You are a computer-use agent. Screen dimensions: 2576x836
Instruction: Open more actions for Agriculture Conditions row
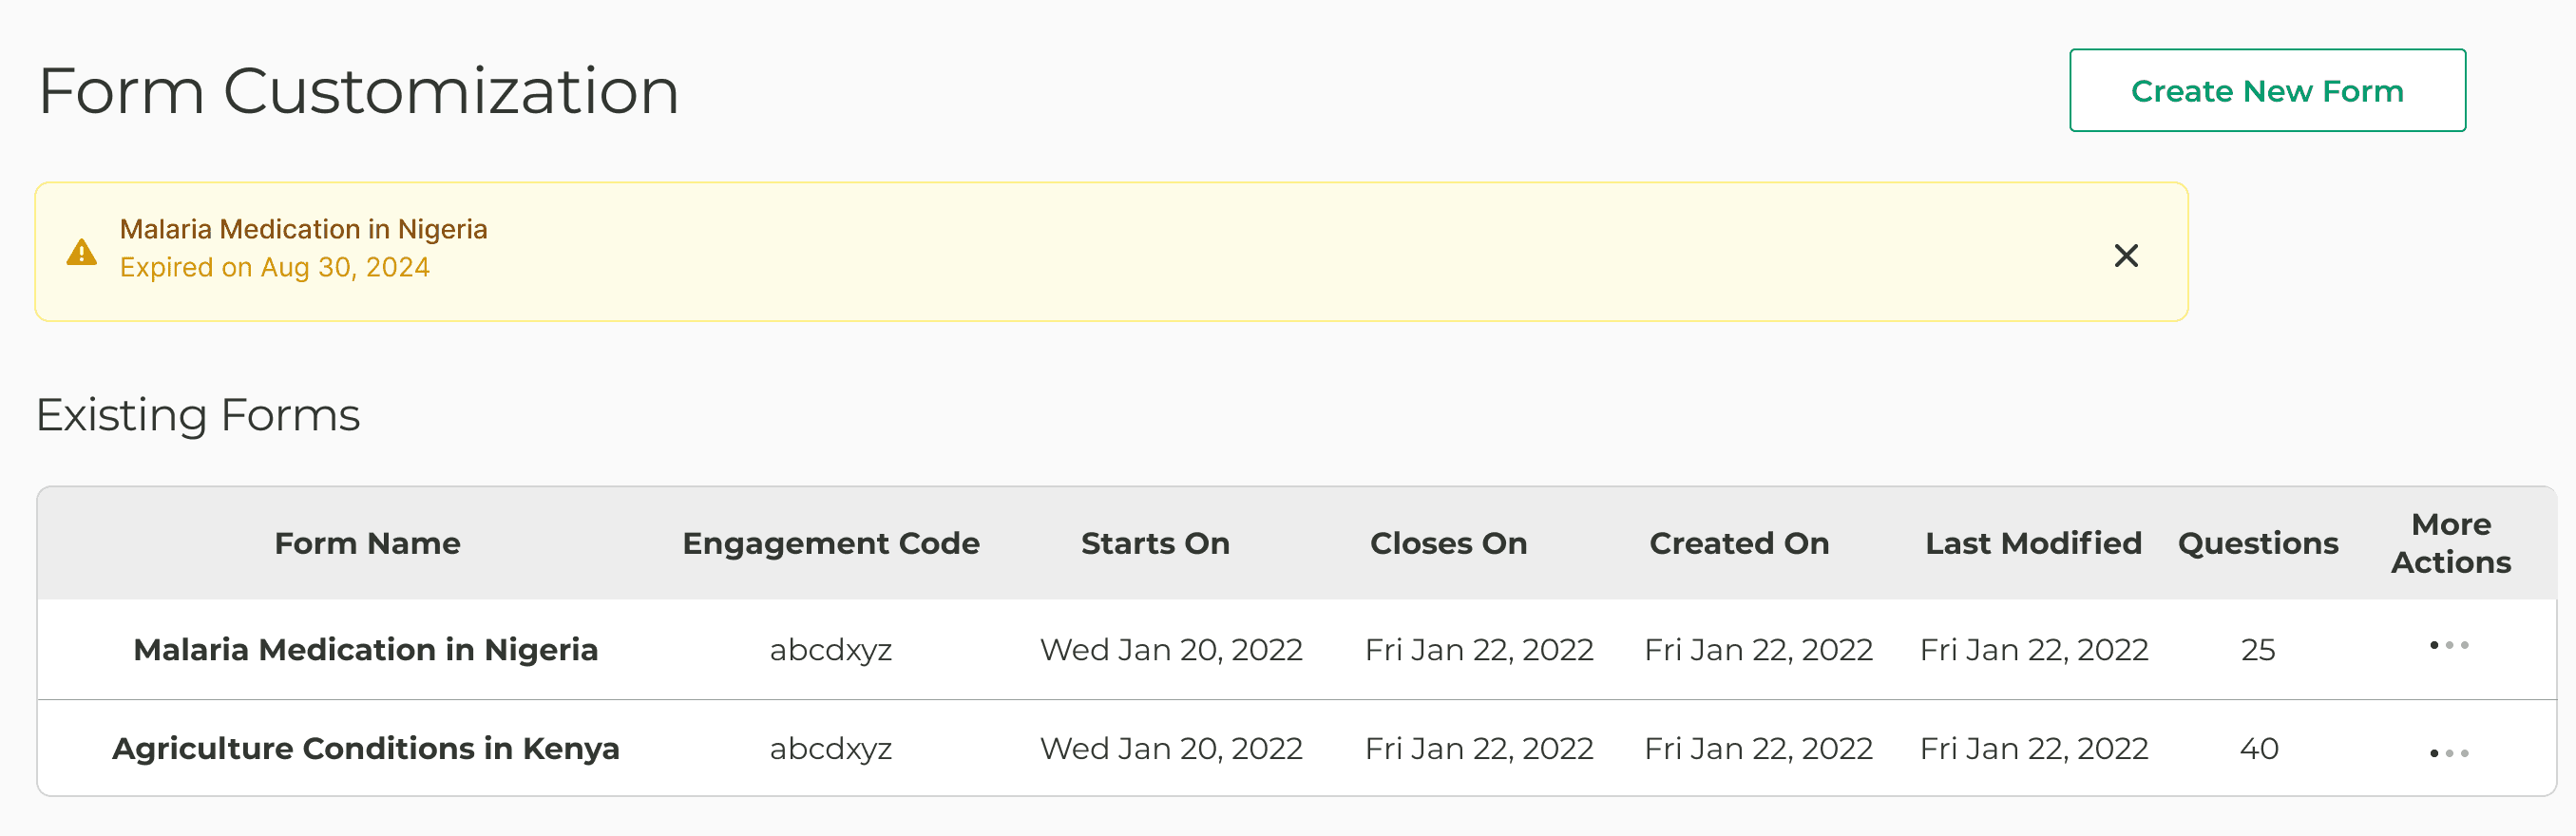pyautogui.click(x=2449, y=753)
